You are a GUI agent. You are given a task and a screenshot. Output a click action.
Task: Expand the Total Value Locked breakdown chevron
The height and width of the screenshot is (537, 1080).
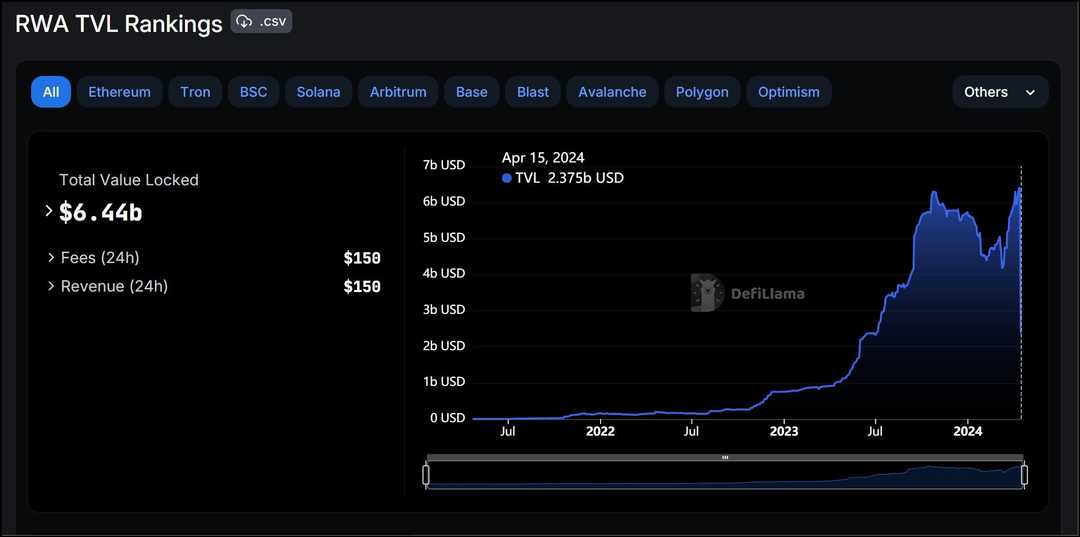coord(48,211)
